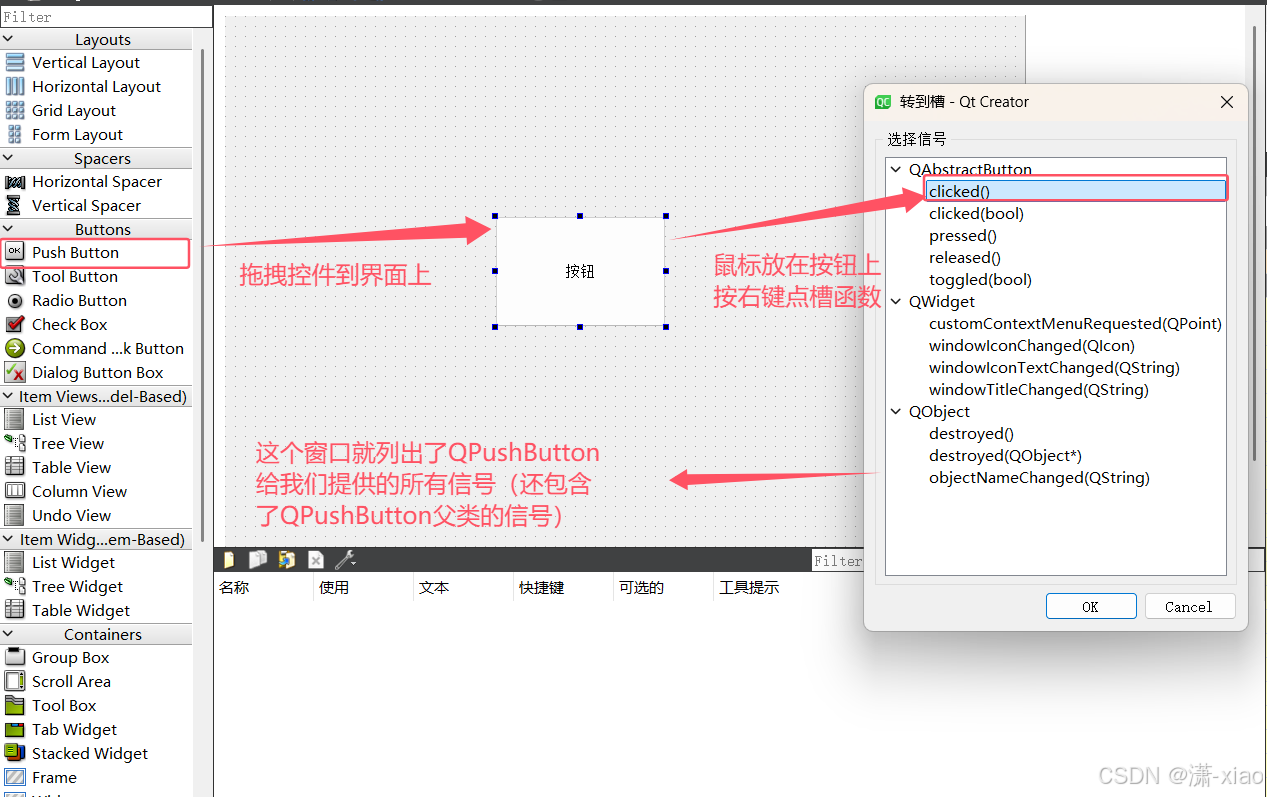
Task: Choose windowIconTextChanged(QString) signal
Action: (1054, 367)
